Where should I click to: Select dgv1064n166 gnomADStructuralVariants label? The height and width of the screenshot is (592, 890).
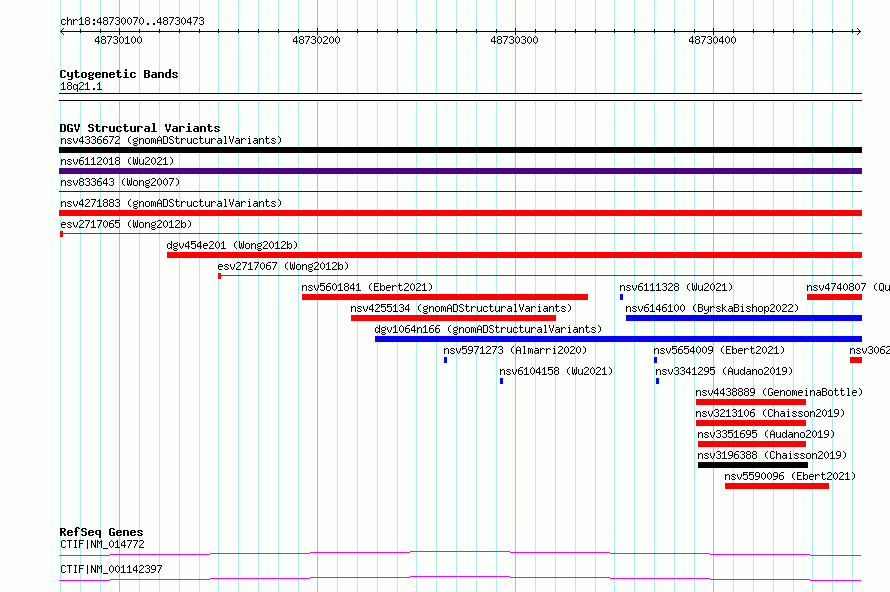(x=488, y=329)
